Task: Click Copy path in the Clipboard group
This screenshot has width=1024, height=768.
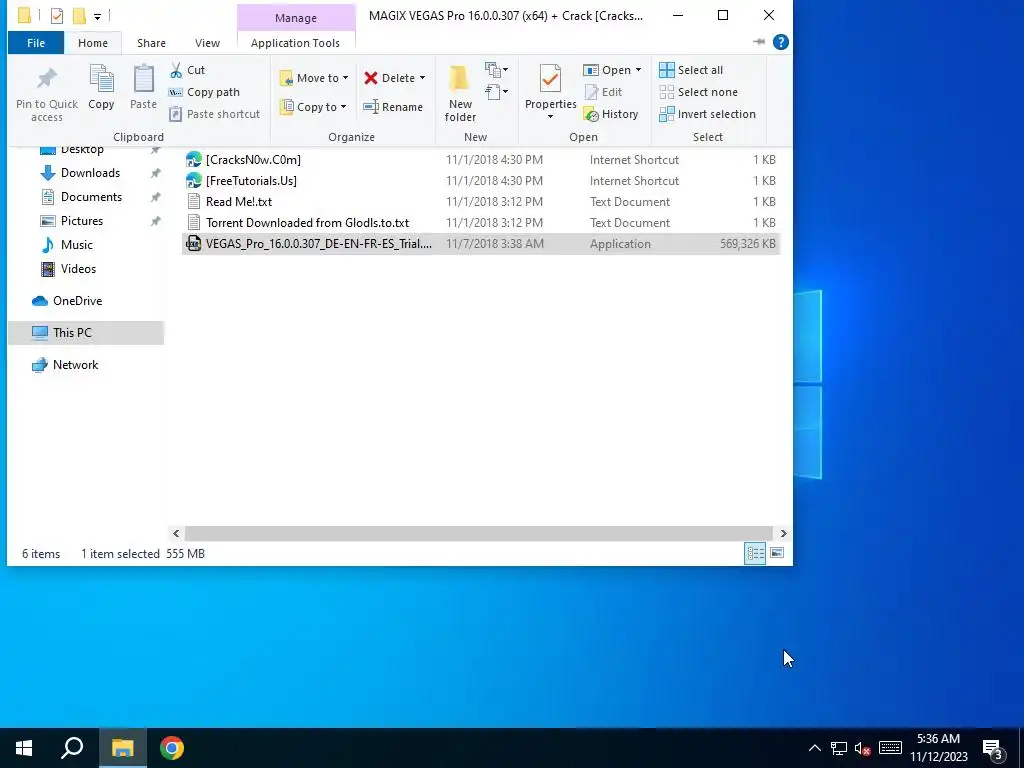Action: [x=204, y=92]
